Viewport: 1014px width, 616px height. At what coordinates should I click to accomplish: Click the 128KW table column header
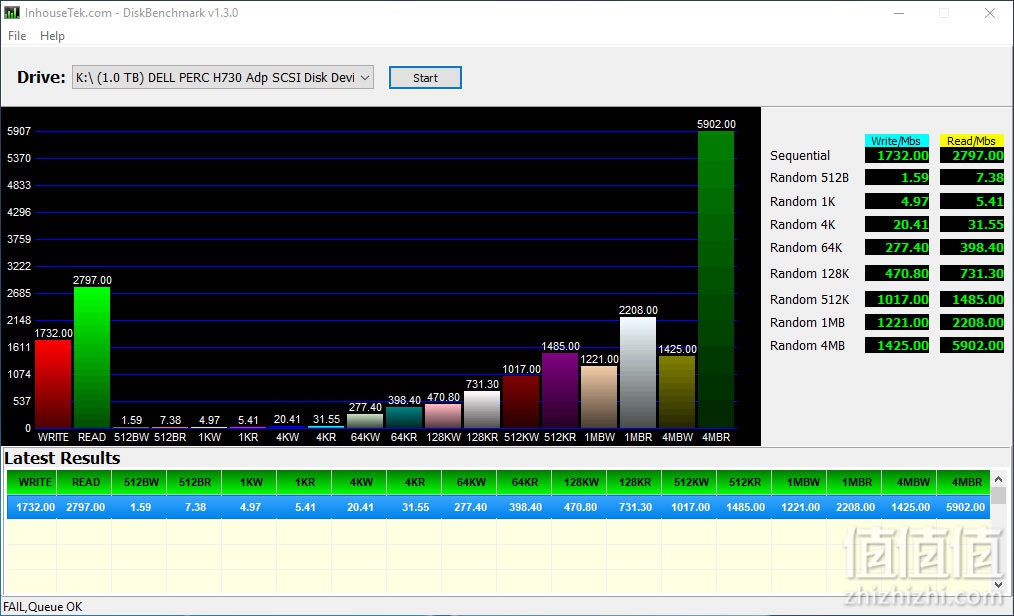tap(580, 482)
